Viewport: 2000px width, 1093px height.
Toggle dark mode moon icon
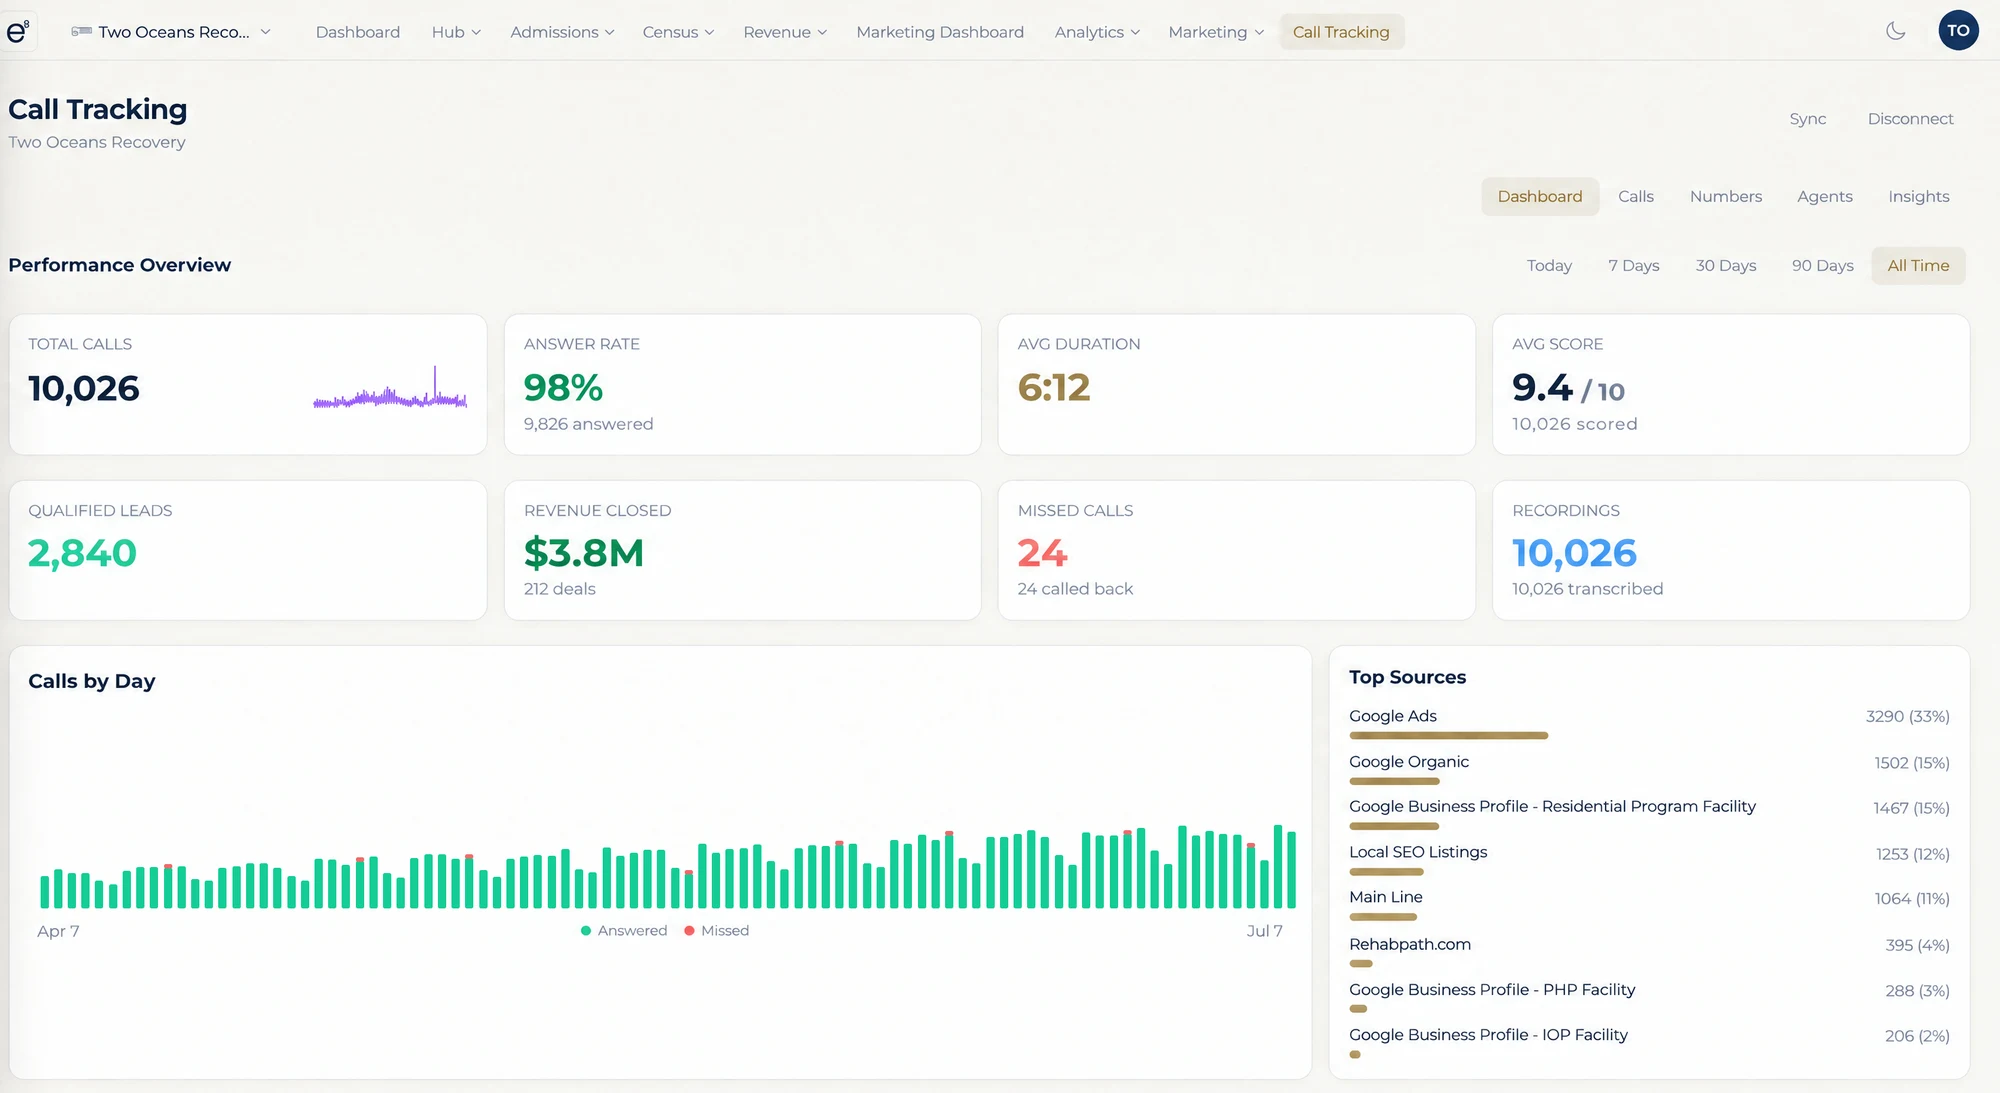pyautogui.click(x=1895, y=31)
